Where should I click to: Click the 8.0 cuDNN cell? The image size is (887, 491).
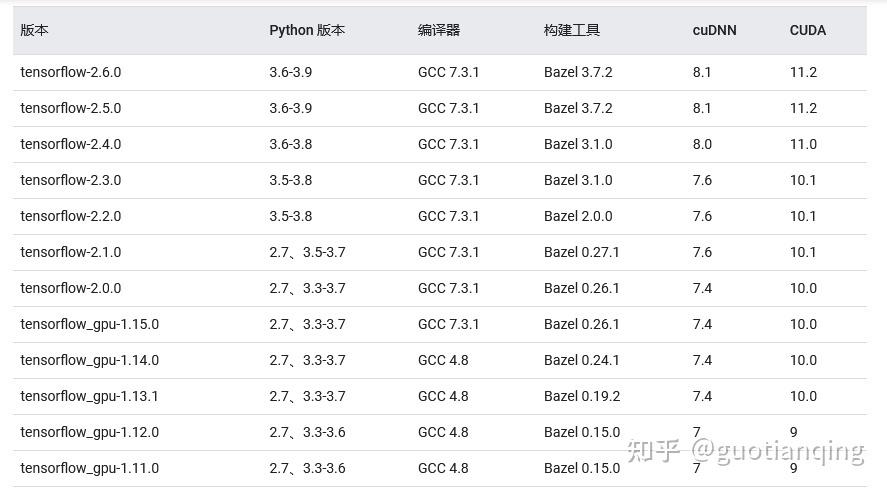click(702, 144)
